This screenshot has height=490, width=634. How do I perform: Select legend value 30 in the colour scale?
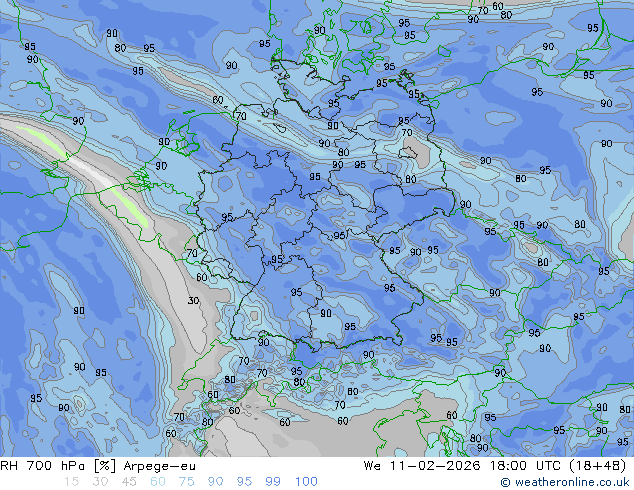tap(100, 482)
